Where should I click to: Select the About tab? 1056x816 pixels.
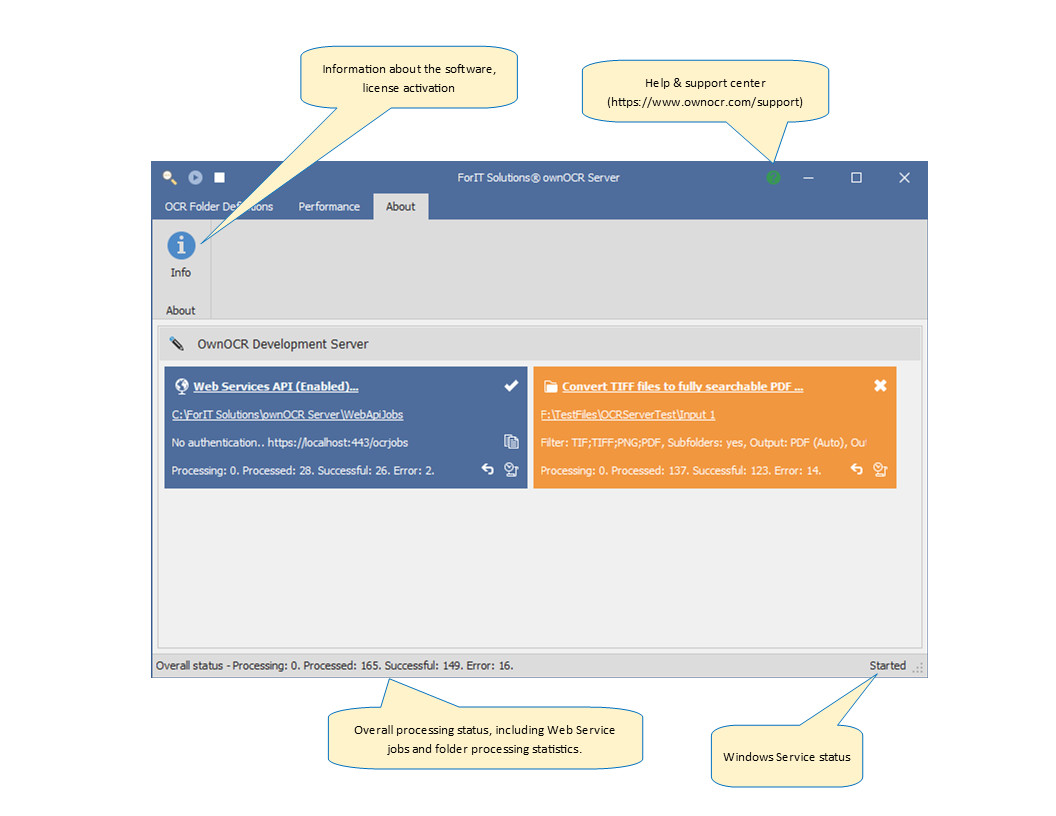pos(400,206)
